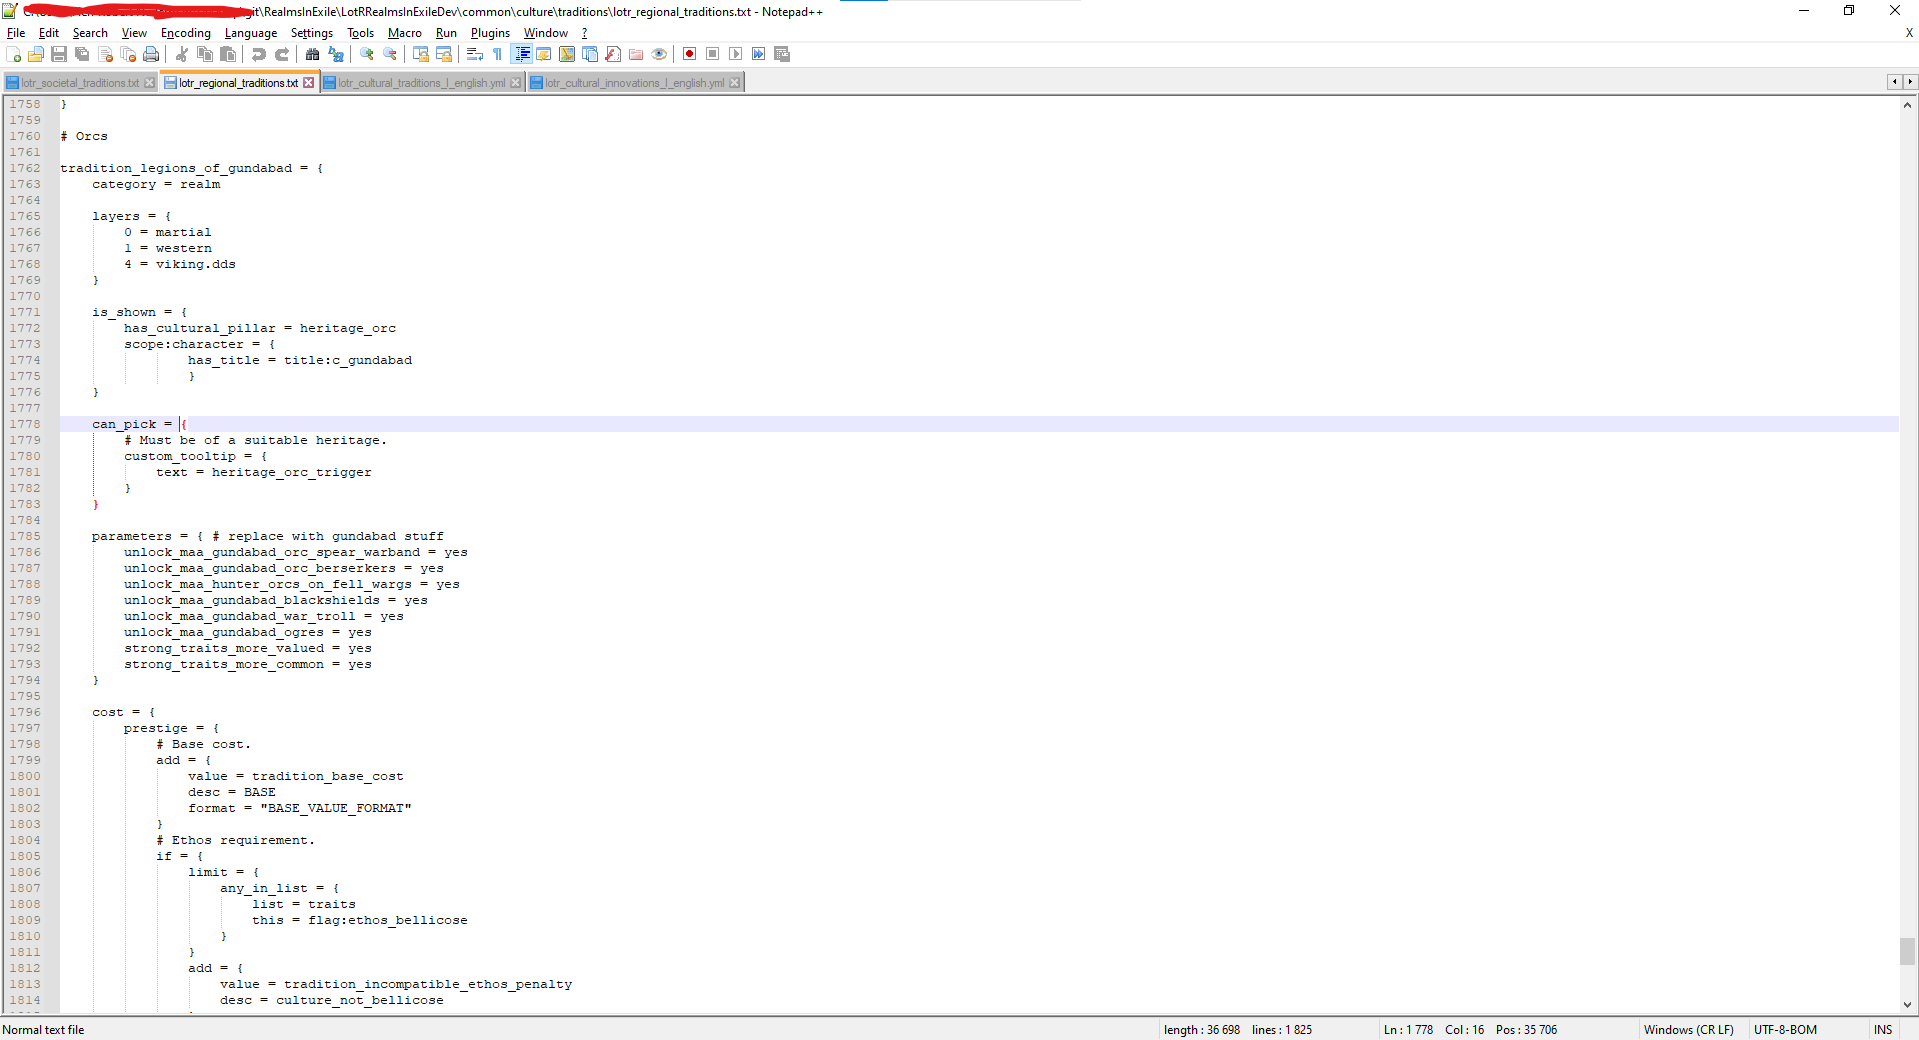Click the vertical scrollbar thumb

pyautogui.click(x=1908, y=951)
